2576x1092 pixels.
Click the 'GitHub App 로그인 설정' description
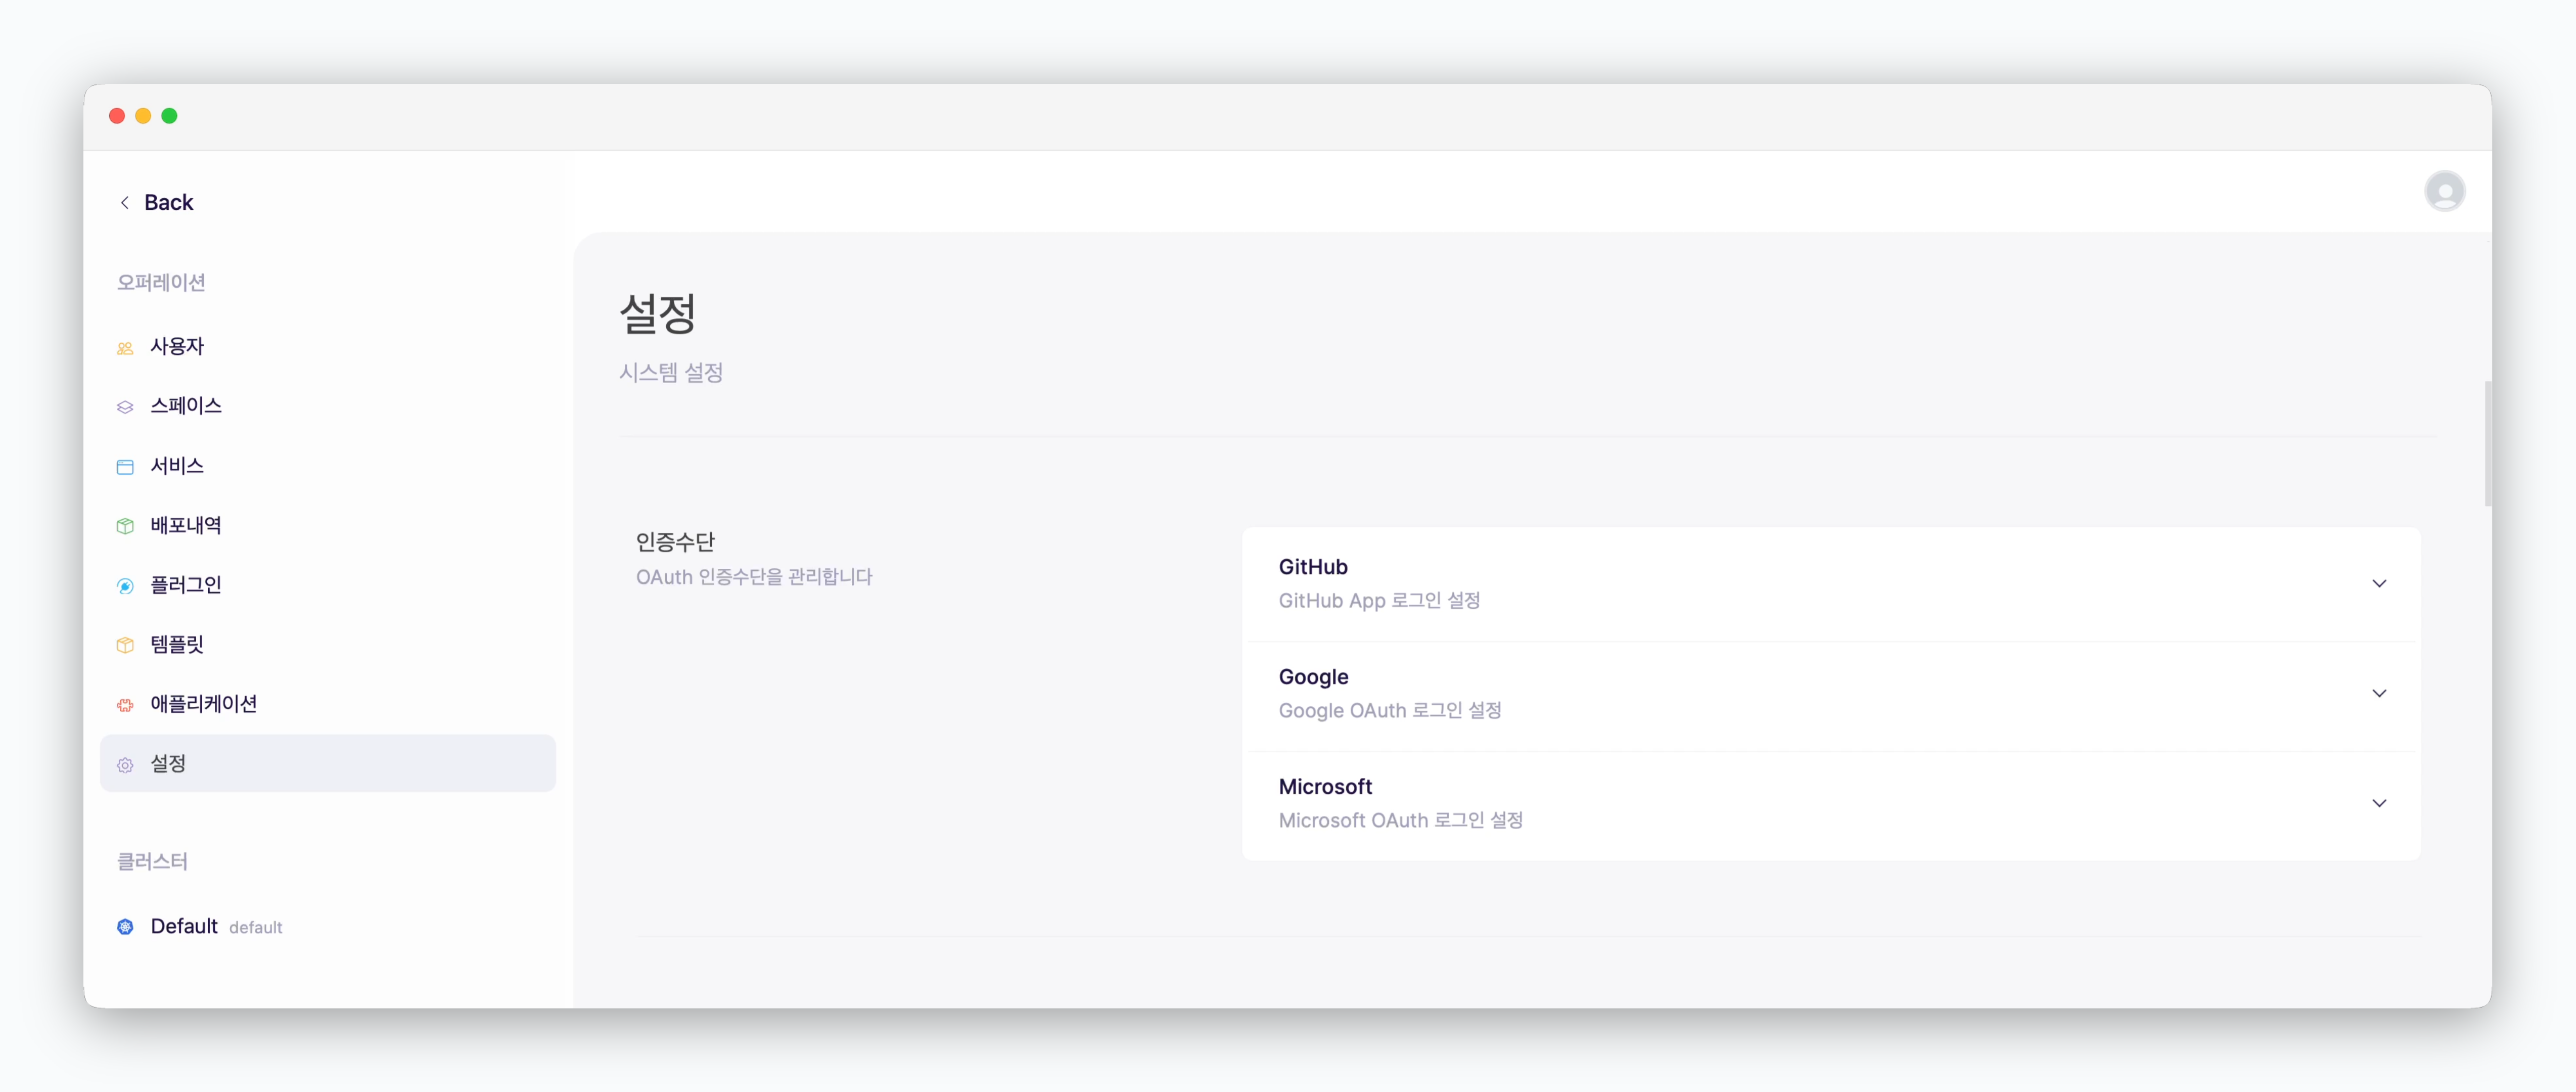pos(1379,601)
